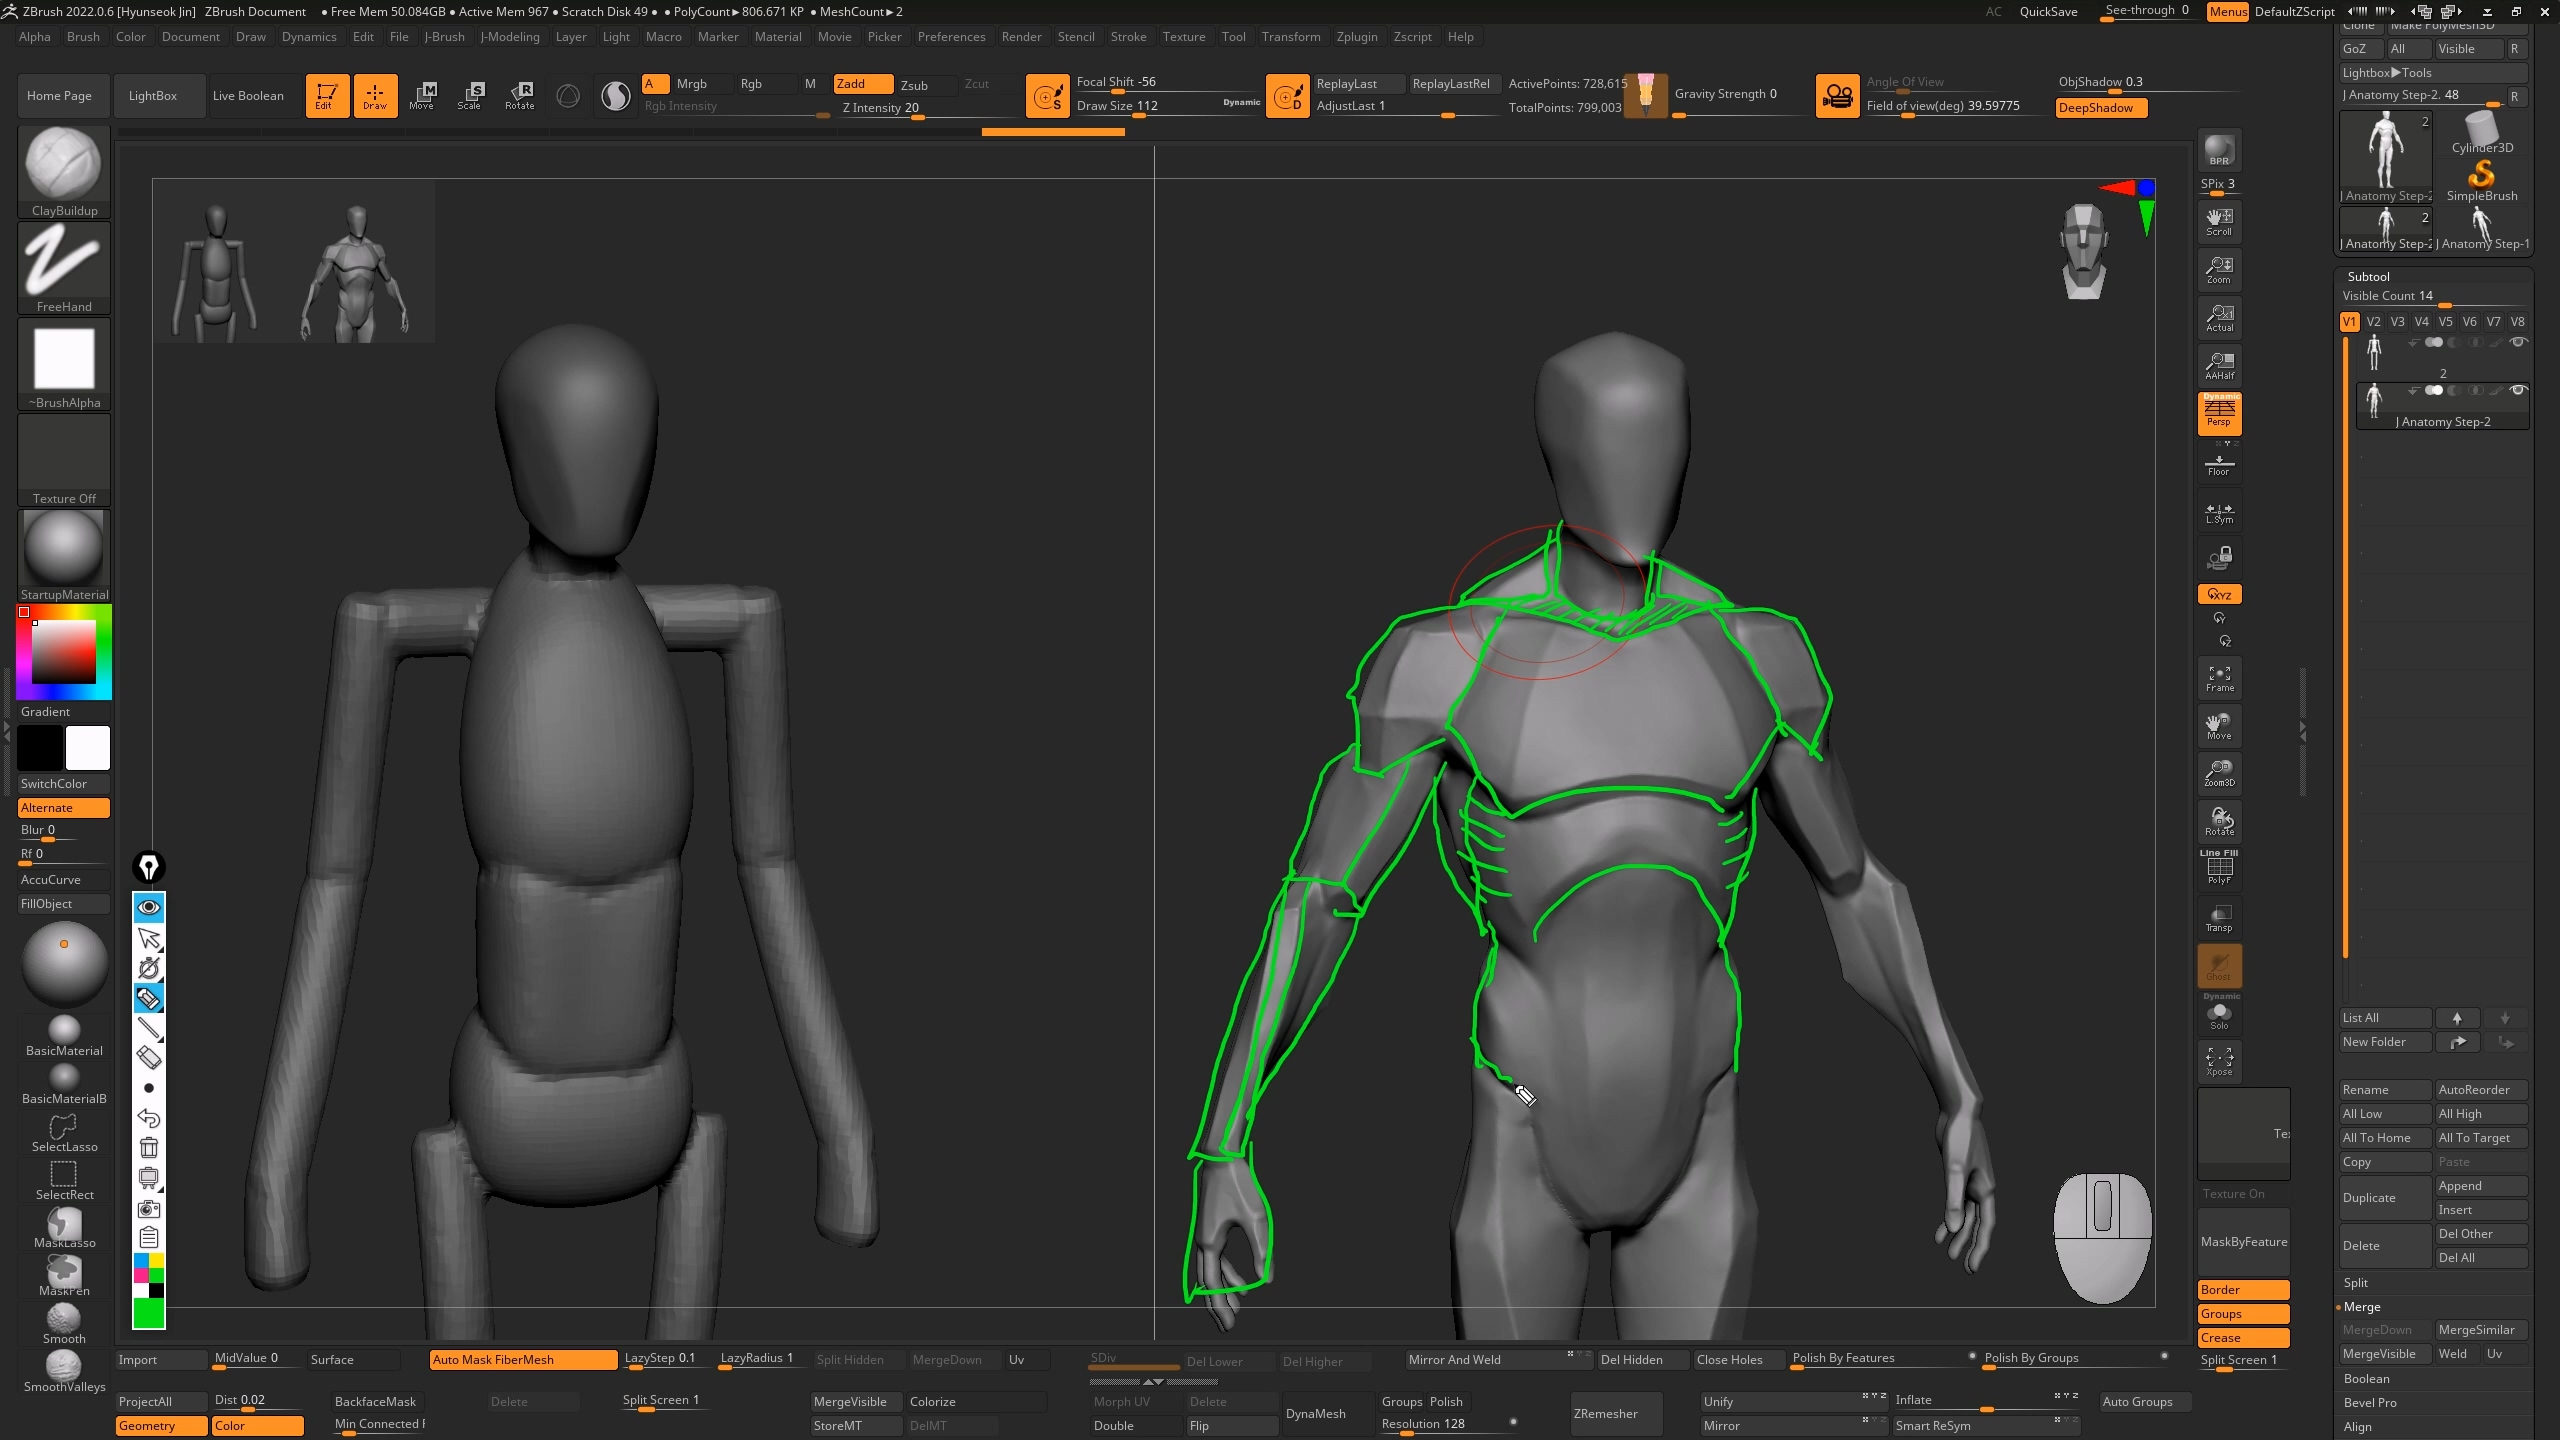Expand the Split section
Image resolution: width=2560 pixels, height=1440 pixels.
(x=2356, y=1282)
